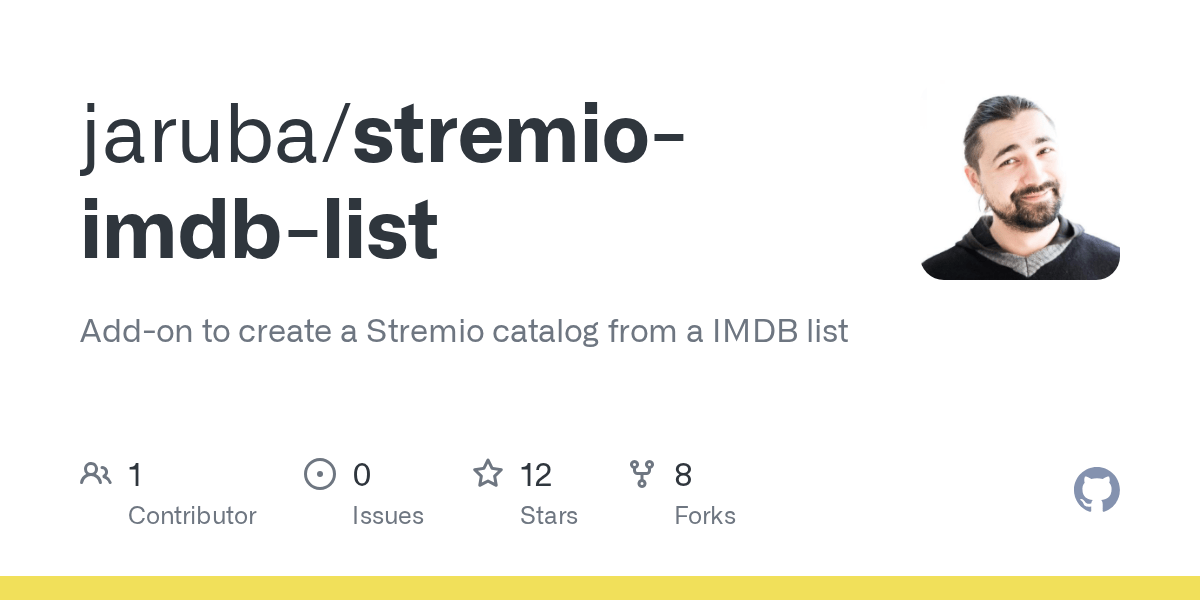
Task: Click the "Contributor" label
Action: [x=192, y=516]
